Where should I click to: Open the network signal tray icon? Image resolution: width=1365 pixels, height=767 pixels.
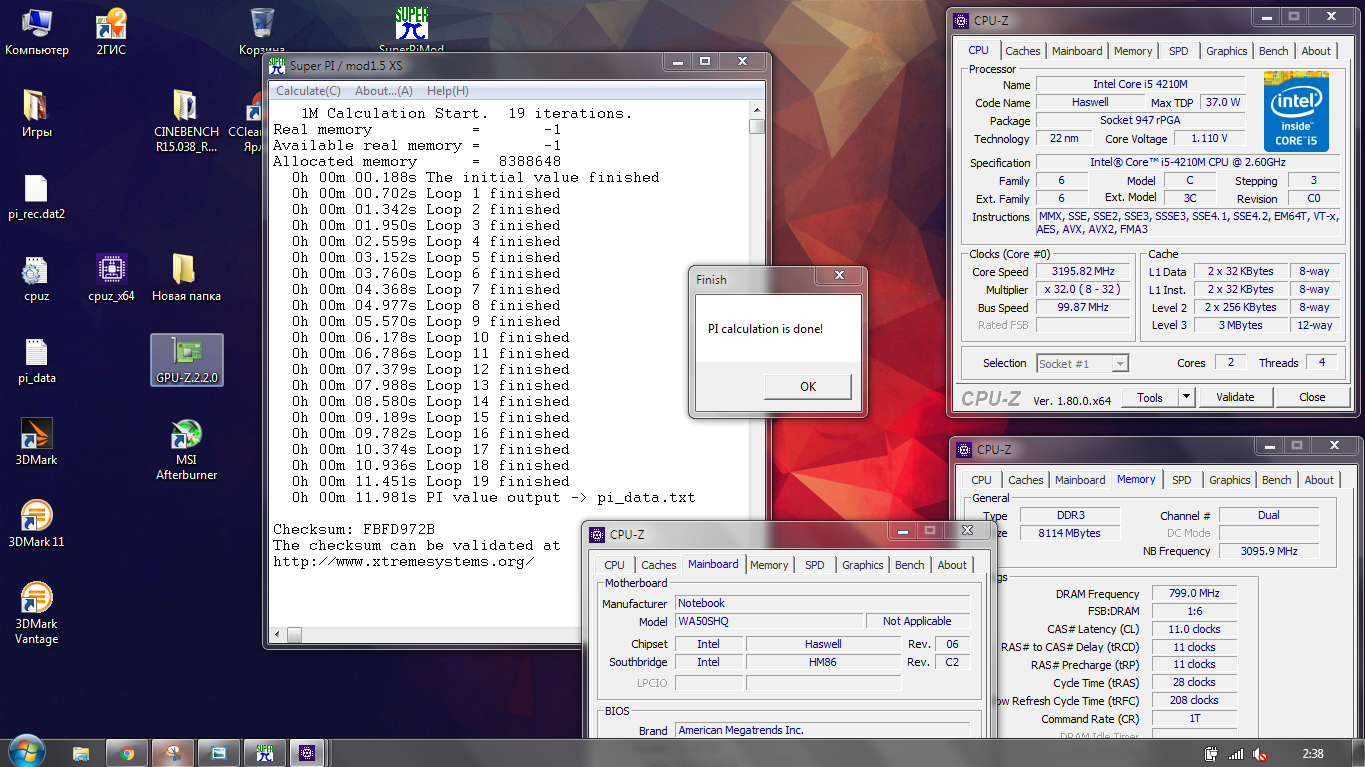click(x=1236, y=754)
